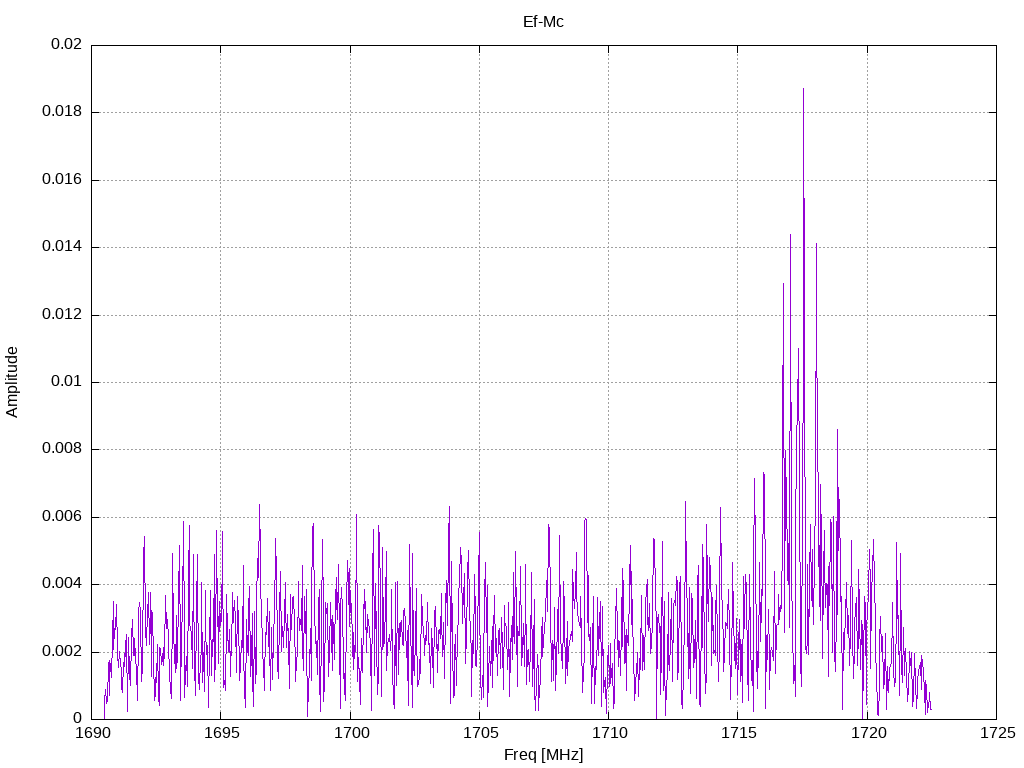The image size is (1024, 768).
Task: Click the x-axis tick label 1695
Action: coord(221,733)
